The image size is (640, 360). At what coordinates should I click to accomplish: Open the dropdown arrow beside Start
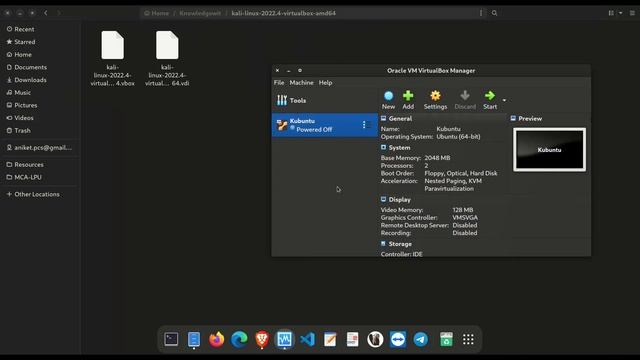tap(504, 100)
